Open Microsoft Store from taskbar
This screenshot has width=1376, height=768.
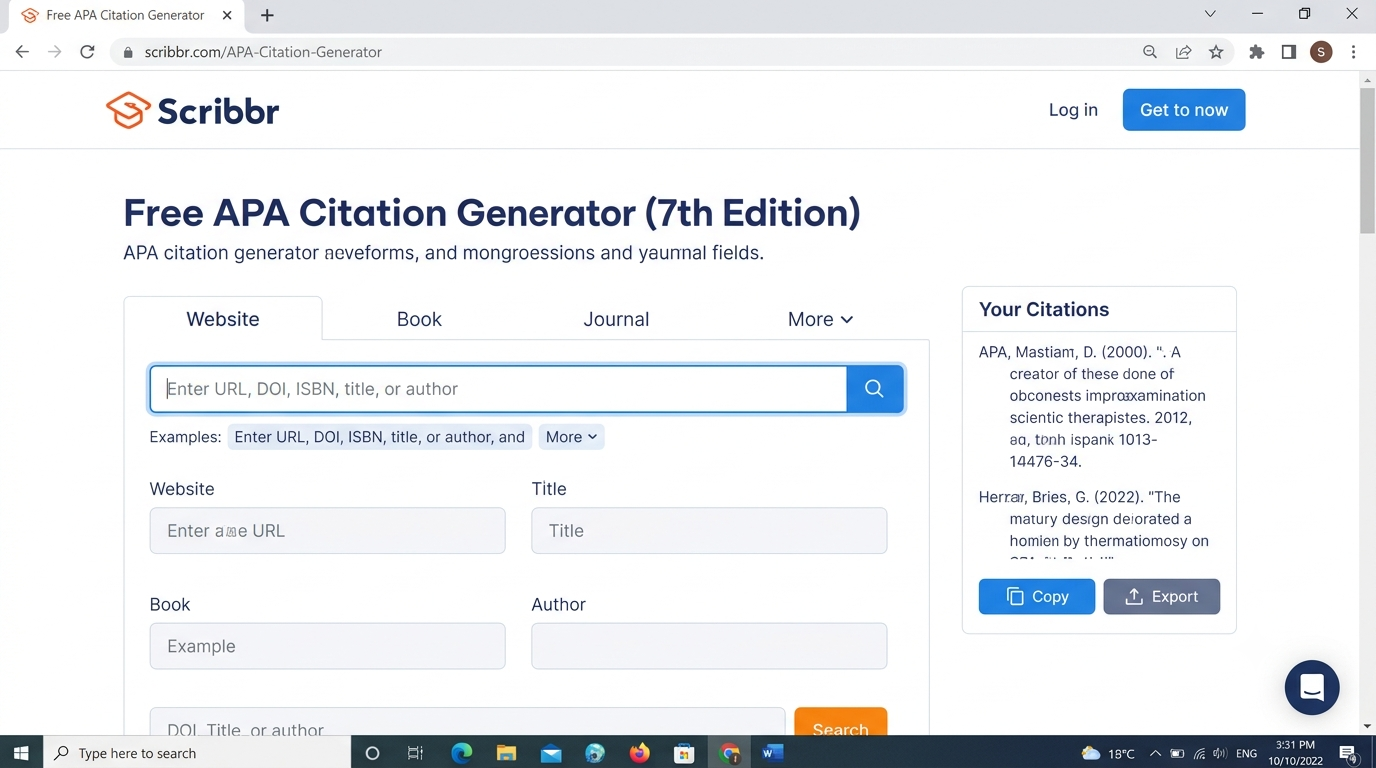pyautogui.click(x=684, y=753)
